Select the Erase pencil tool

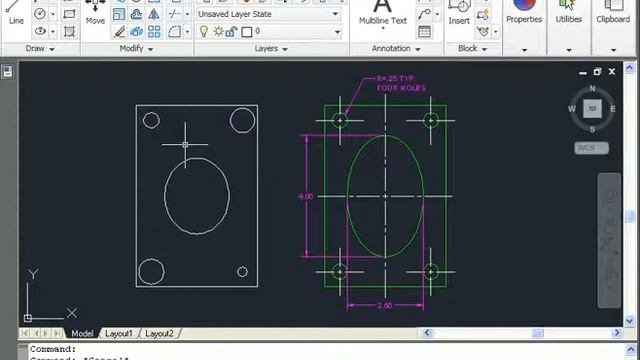click(x=119, y=31)
